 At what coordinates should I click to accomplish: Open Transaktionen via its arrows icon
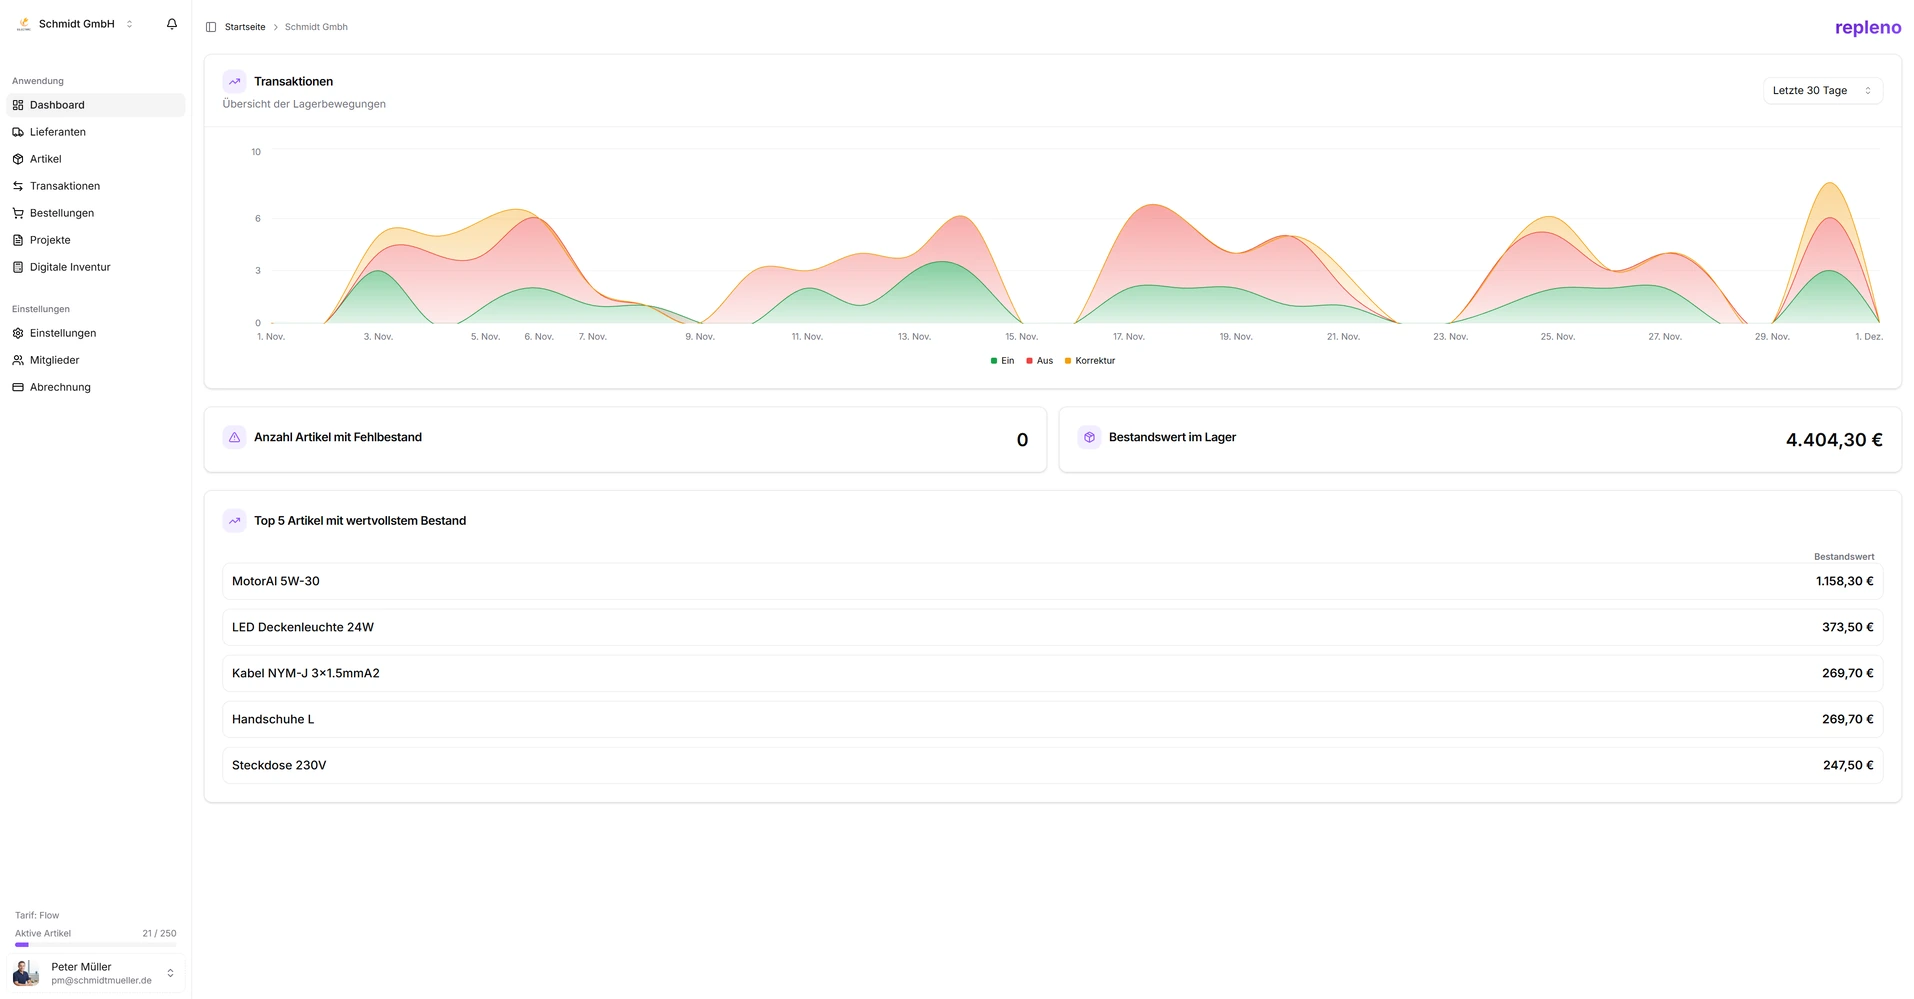point(17,185)
